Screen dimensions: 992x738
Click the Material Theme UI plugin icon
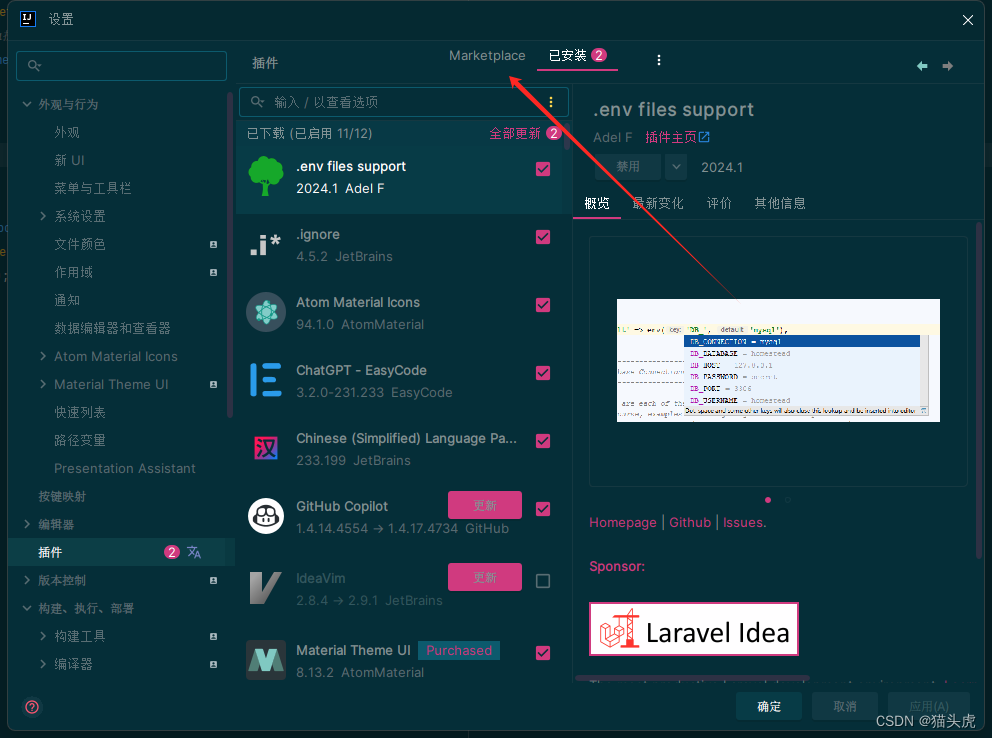click(266, 660)
